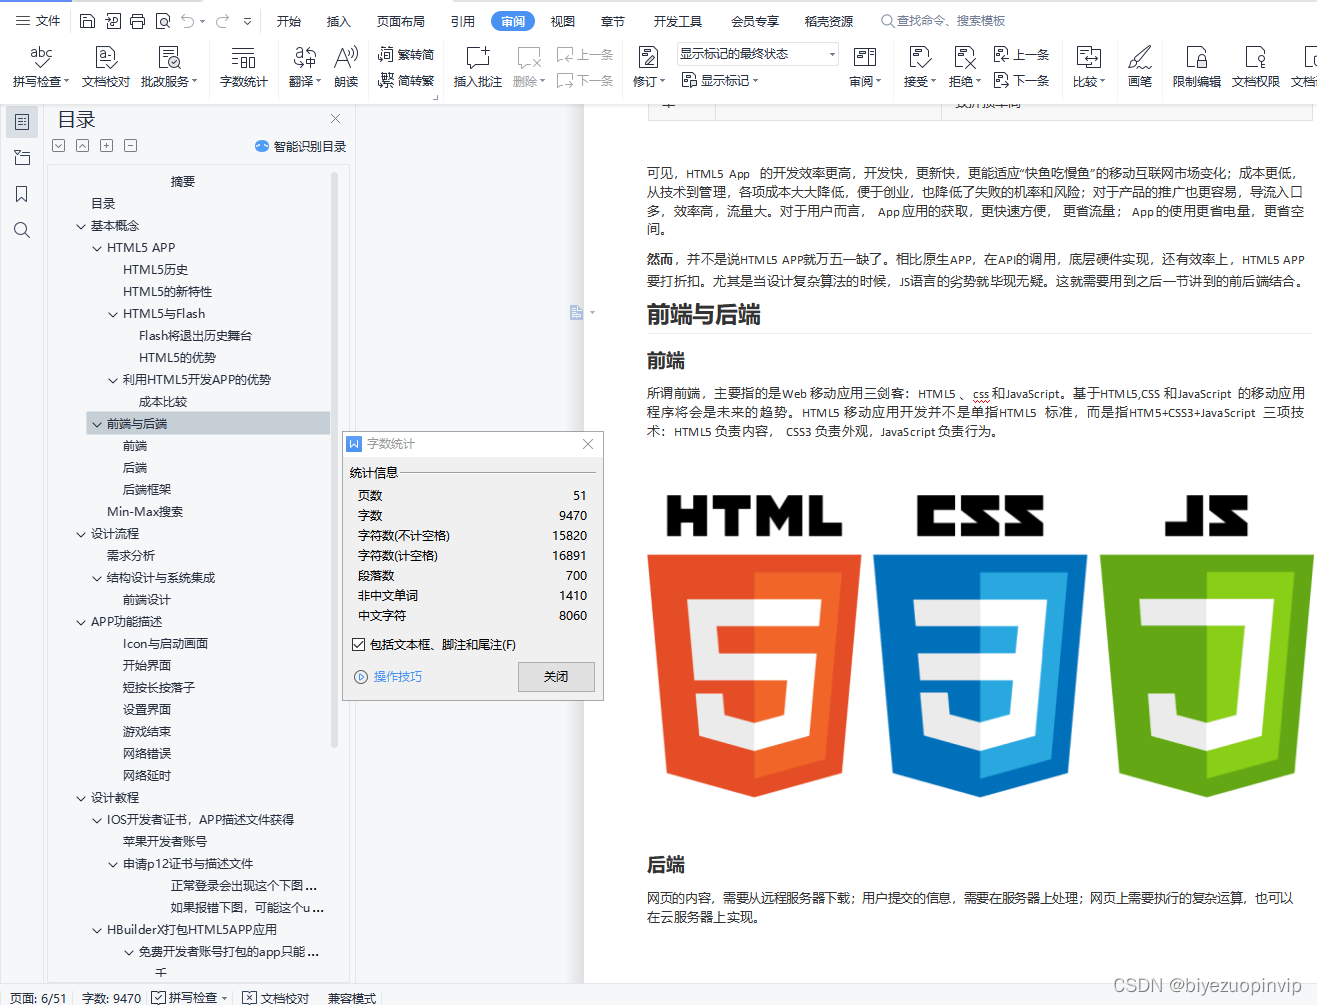
Task: Click 页面: 6/51 in status bar
Action: click(x=38, y=997)
